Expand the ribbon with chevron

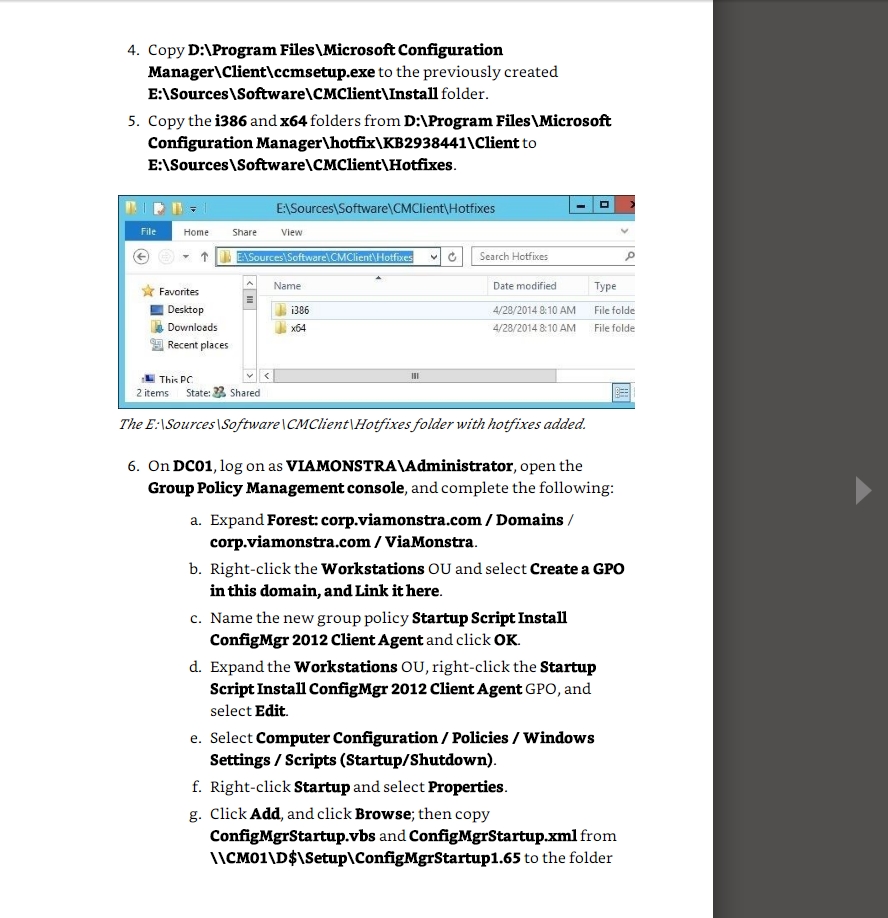625,232
